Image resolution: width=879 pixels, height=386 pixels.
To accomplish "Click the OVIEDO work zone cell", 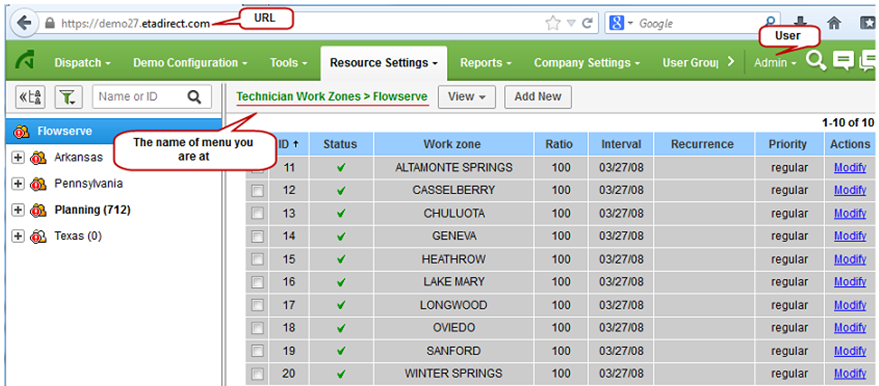I will pyautogui.click(x=454, y=328).
